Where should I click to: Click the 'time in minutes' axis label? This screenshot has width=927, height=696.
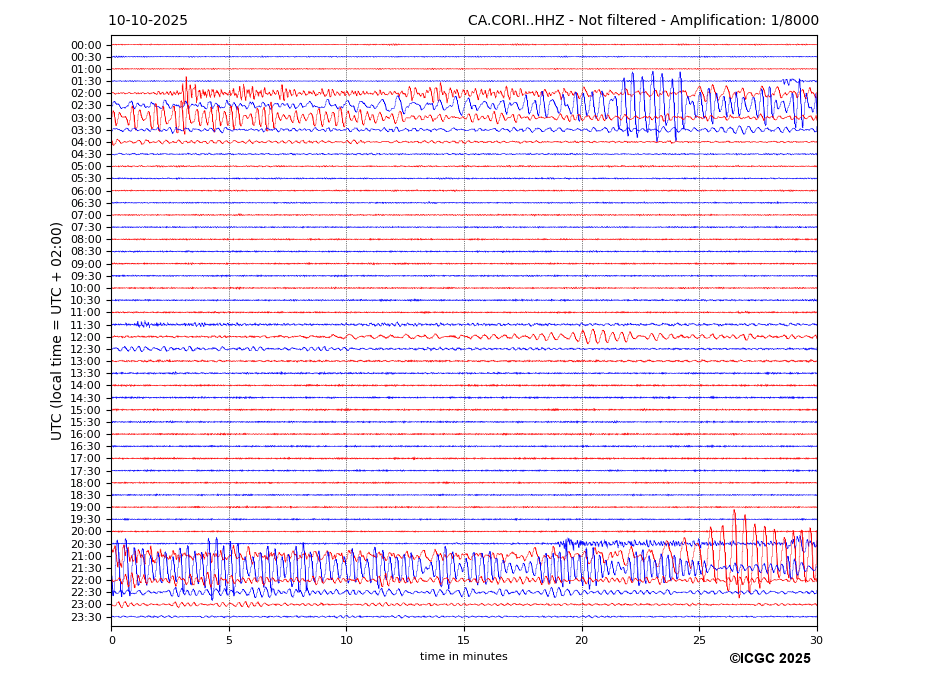pyautogui.click(x=463, y=657)
